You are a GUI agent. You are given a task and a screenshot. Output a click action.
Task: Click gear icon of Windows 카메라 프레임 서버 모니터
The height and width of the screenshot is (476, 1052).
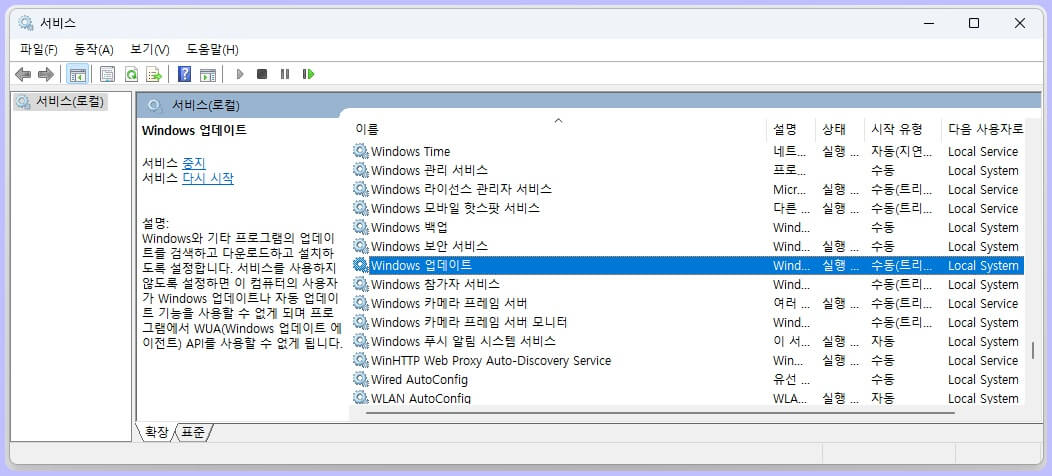pyautogui.click(x=361, y=322)
